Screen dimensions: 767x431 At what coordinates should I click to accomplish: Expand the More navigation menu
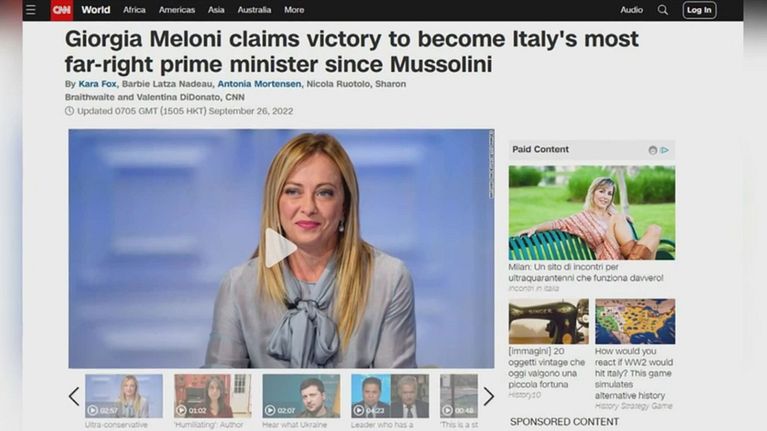294,10
